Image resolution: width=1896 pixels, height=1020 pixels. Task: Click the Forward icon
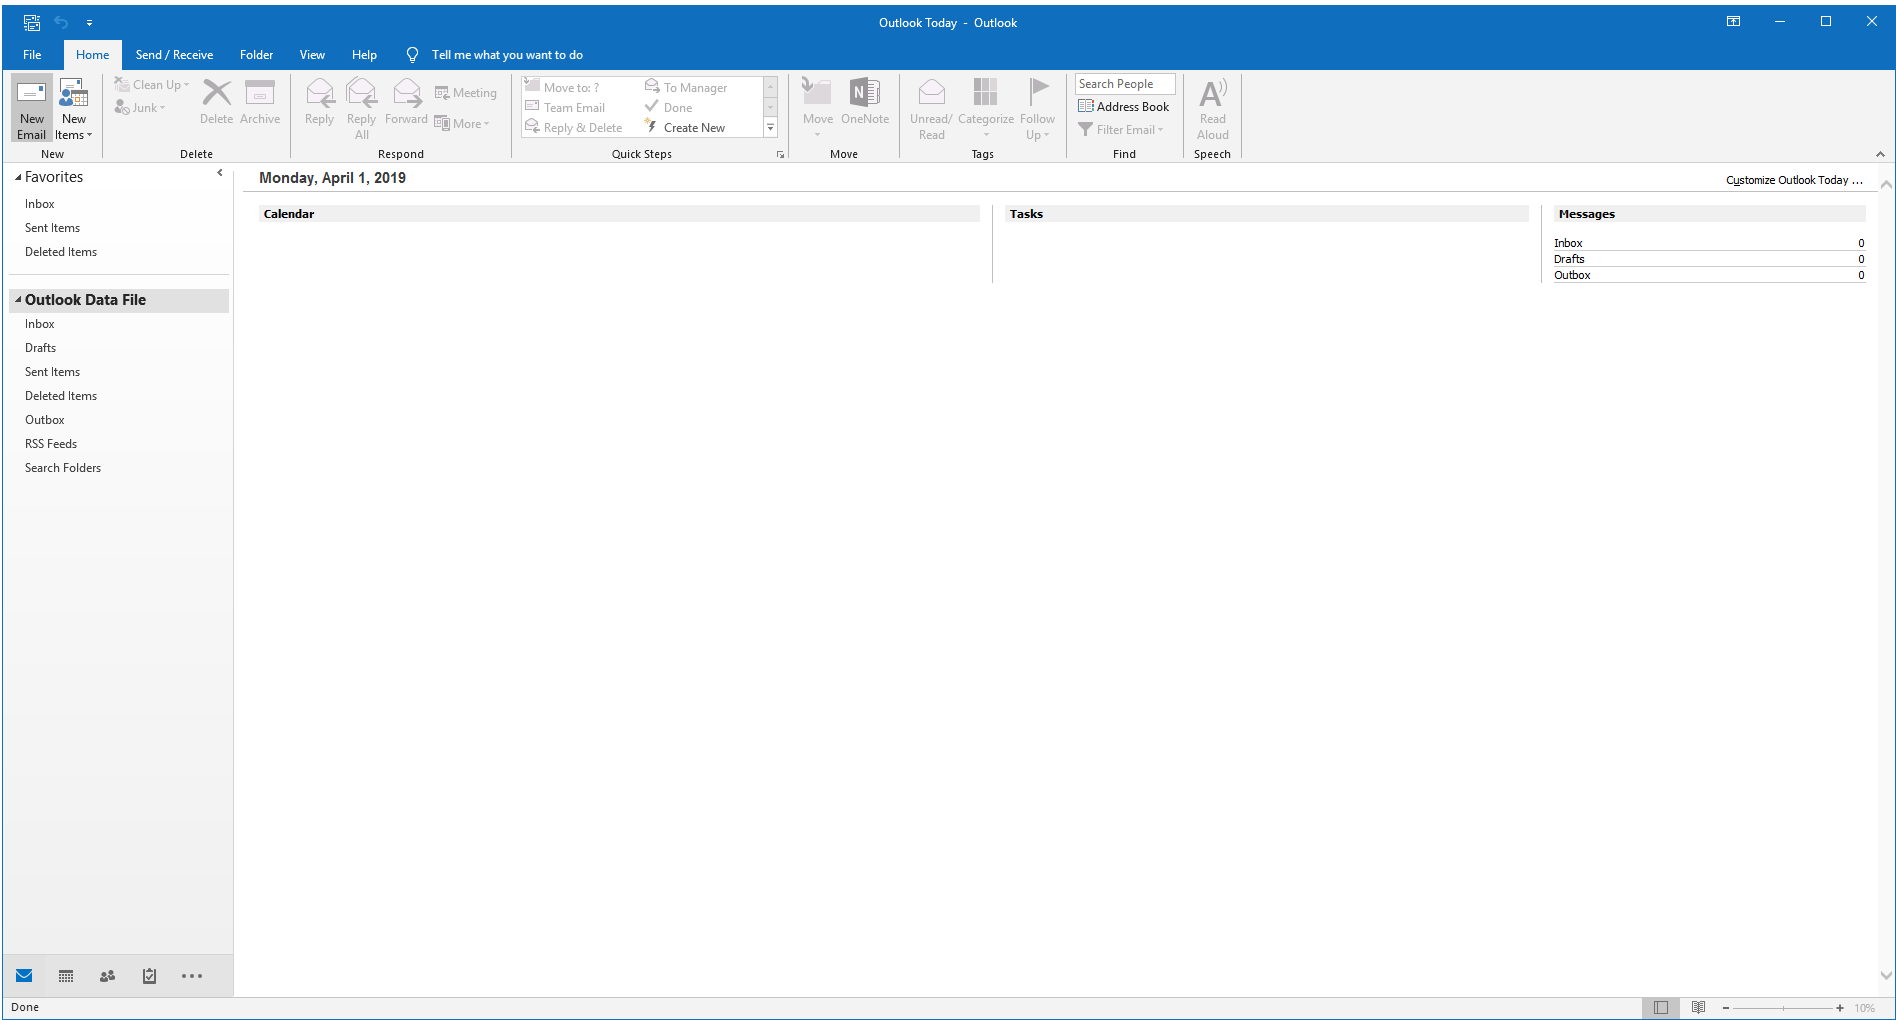click(x=406, y=103)
